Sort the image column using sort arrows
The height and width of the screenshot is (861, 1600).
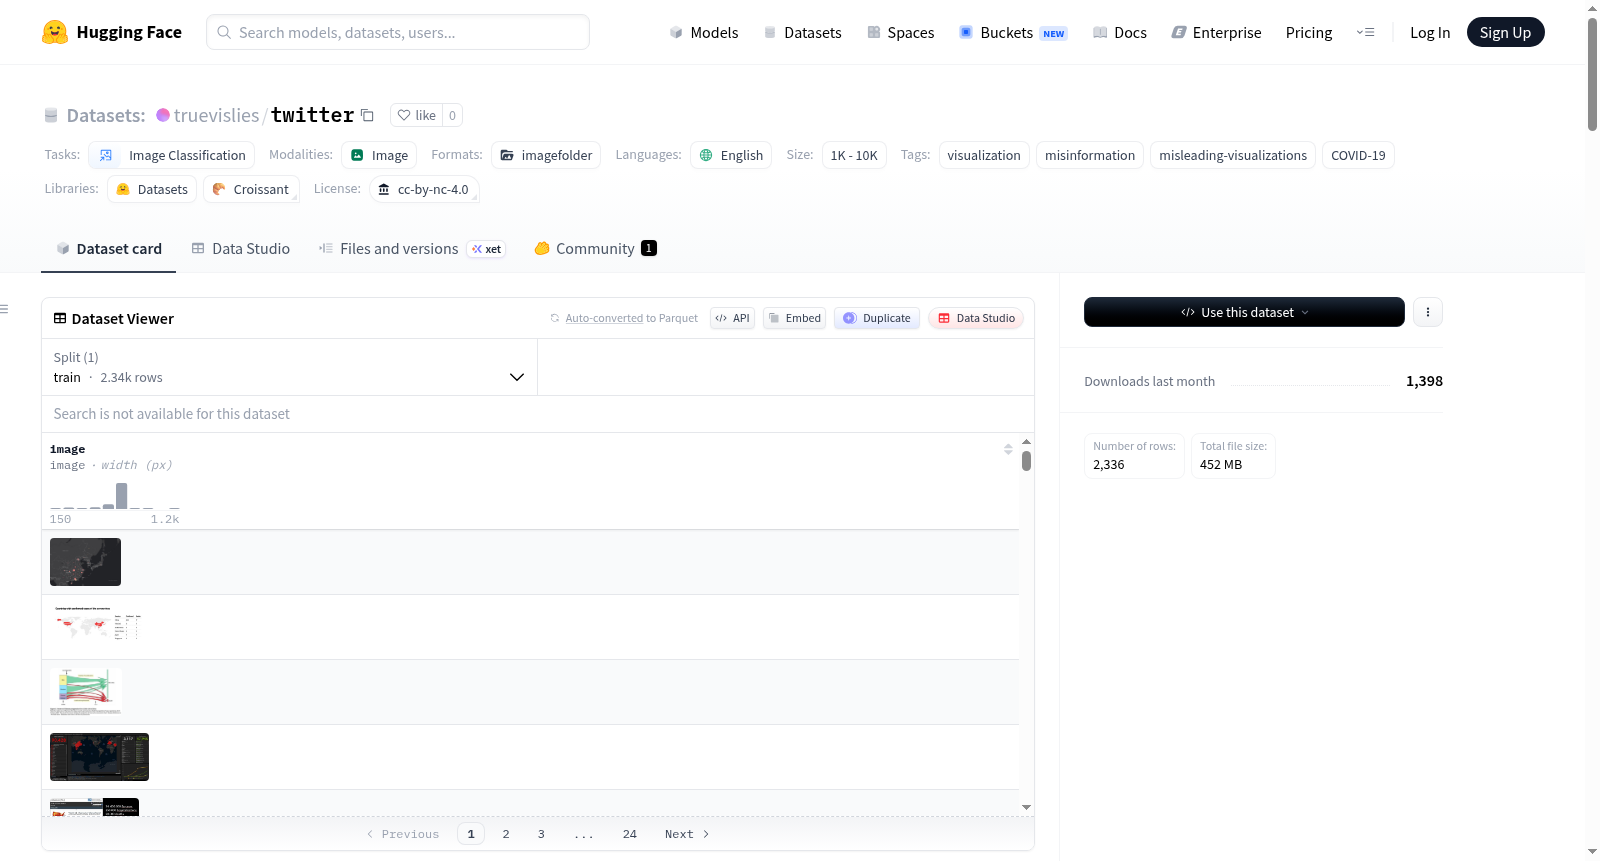[x=1008, y=449]
